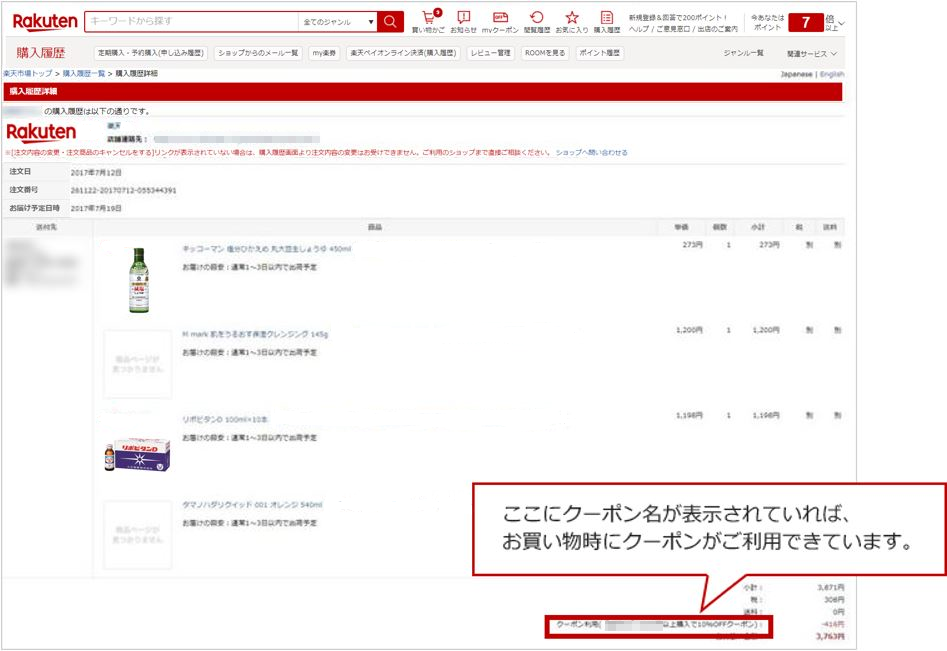947x651 pixels.
Task: Open the shopping cart (買い物かご)
Action: [429, 21]
